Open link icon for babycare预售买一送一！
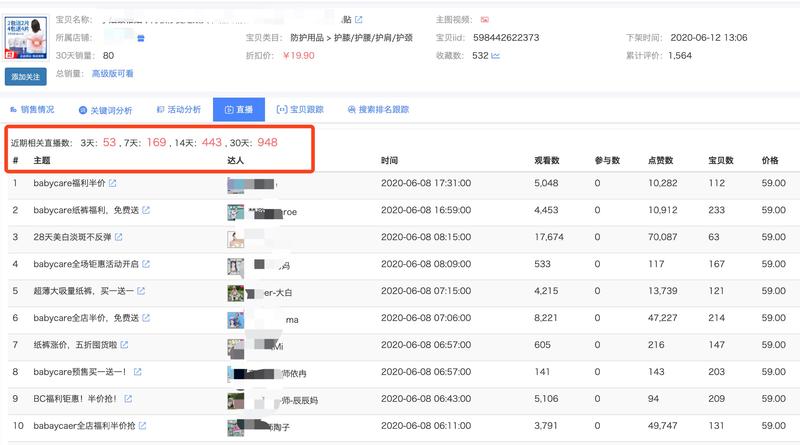Viewport: 800px width, 445px height. click(137, 372)
